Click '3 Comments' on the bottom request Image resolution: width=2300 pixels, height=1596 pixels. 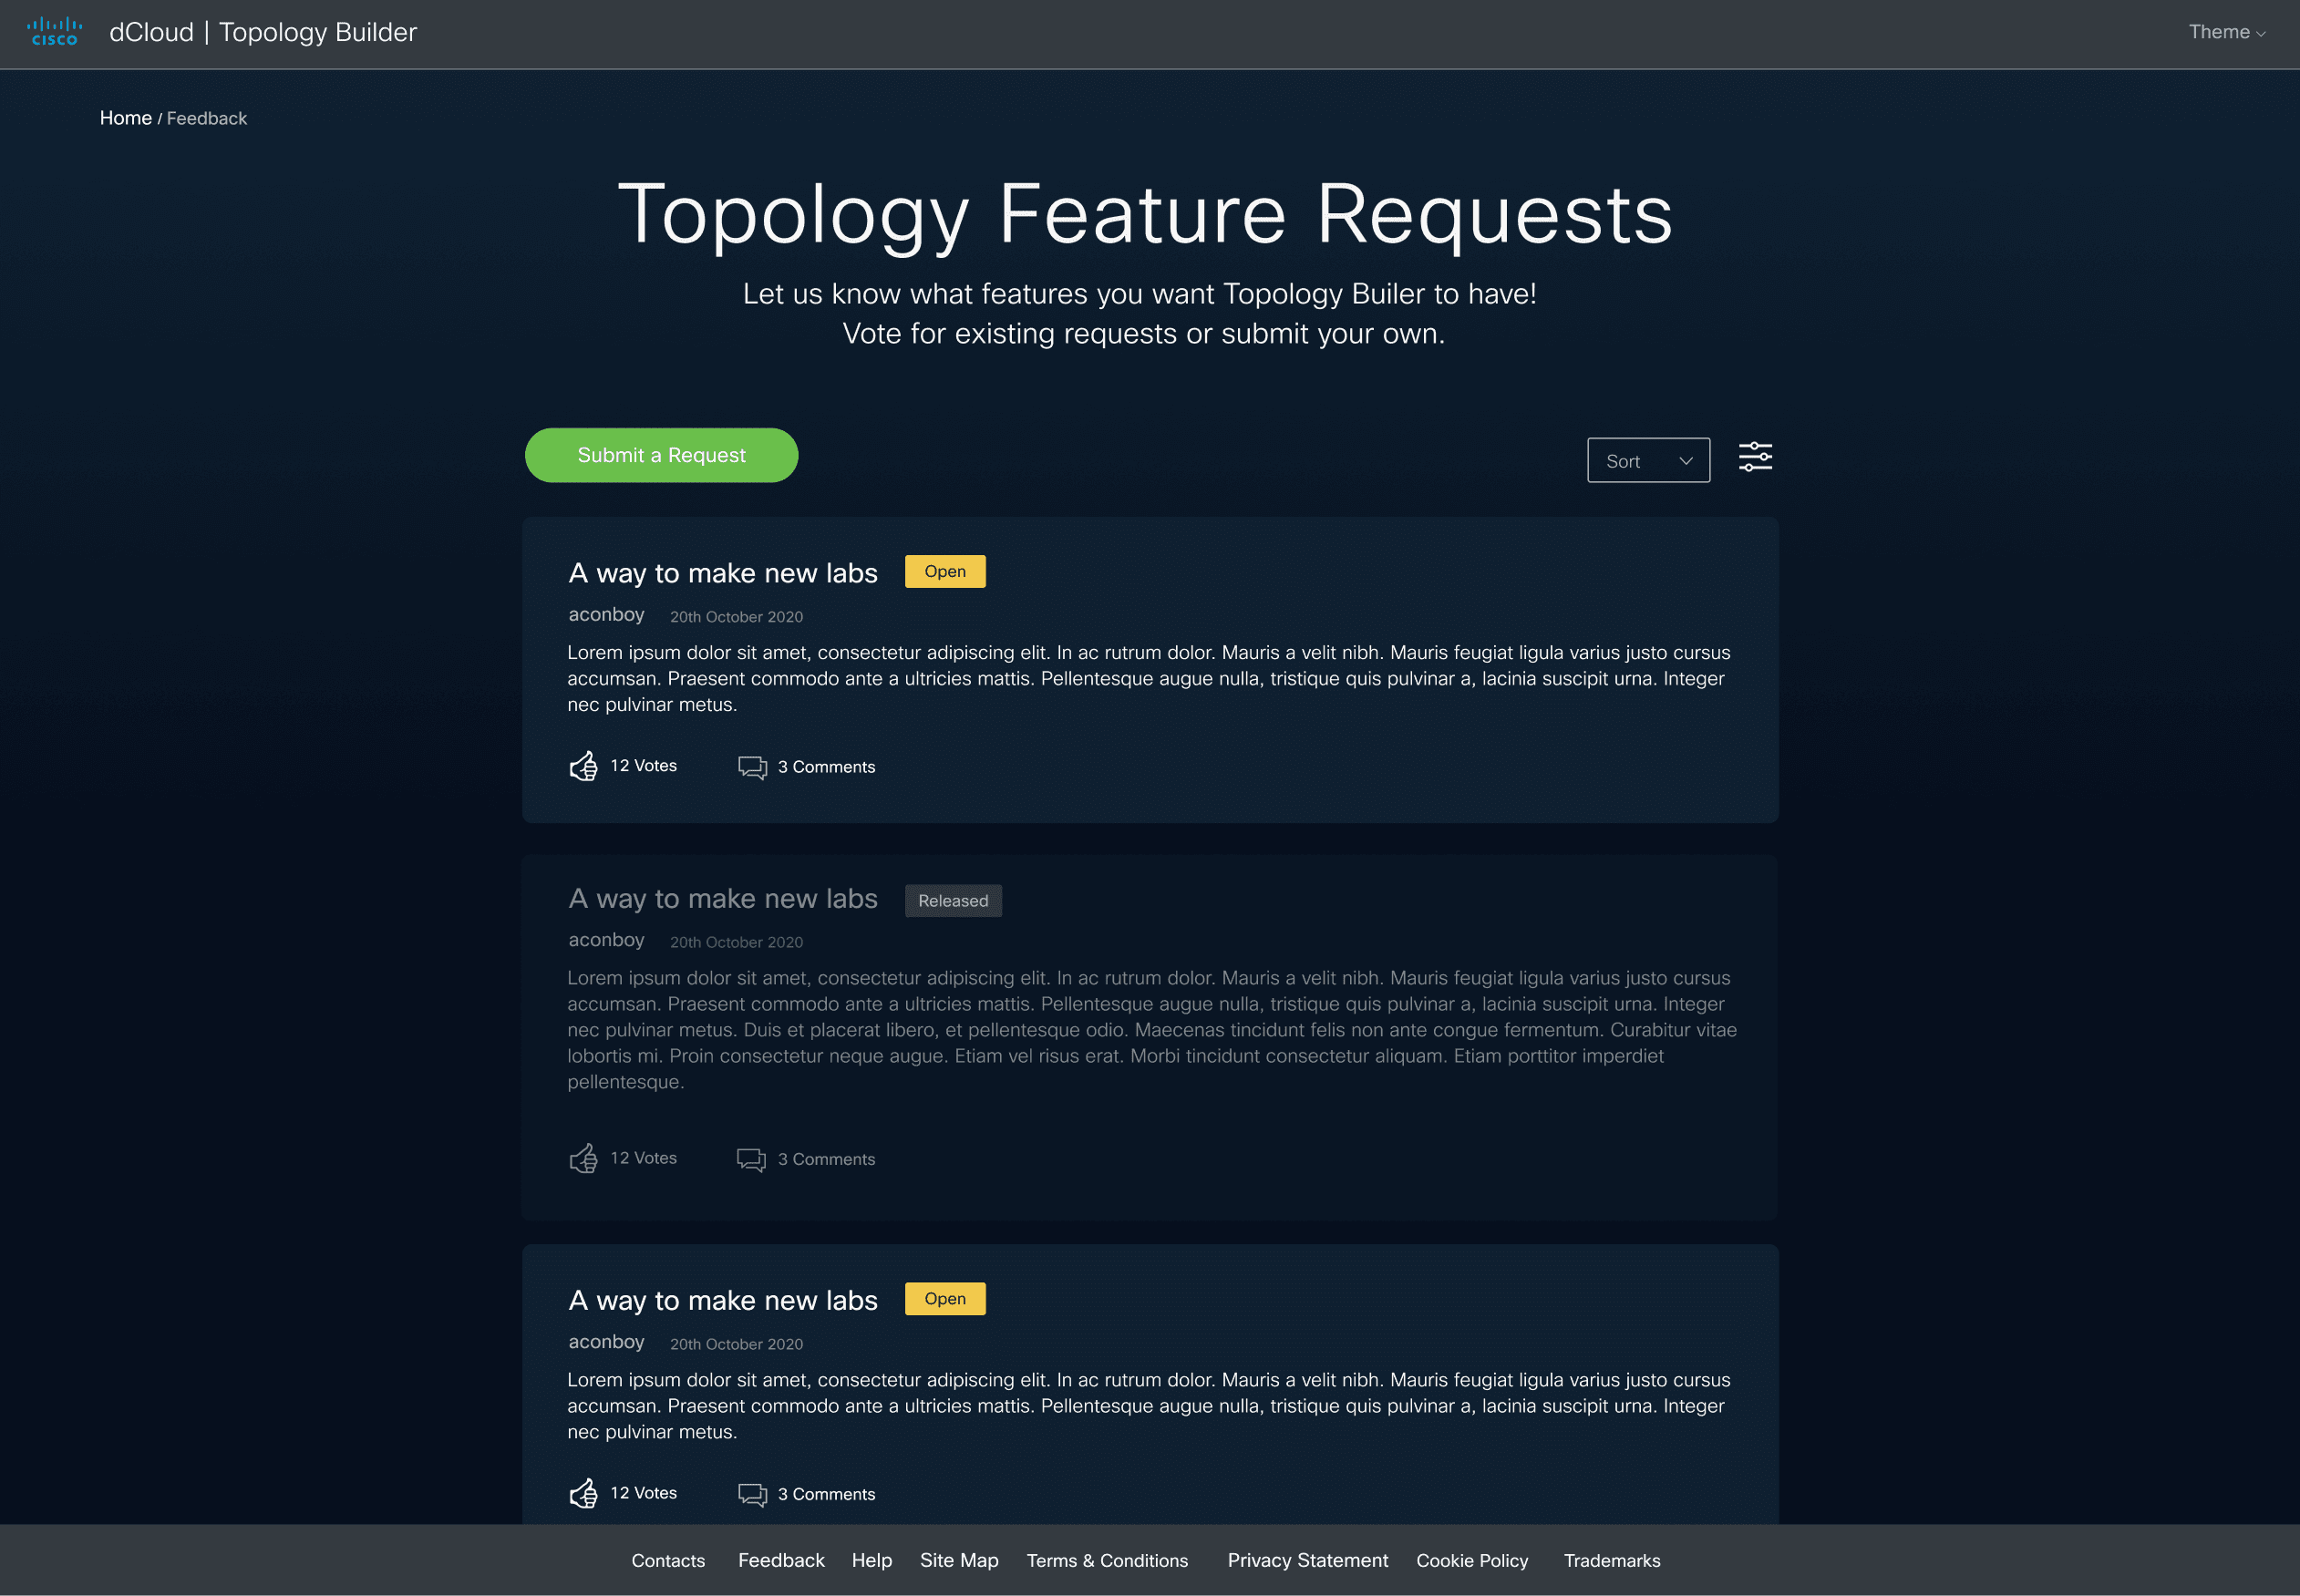coord(826,1494)
